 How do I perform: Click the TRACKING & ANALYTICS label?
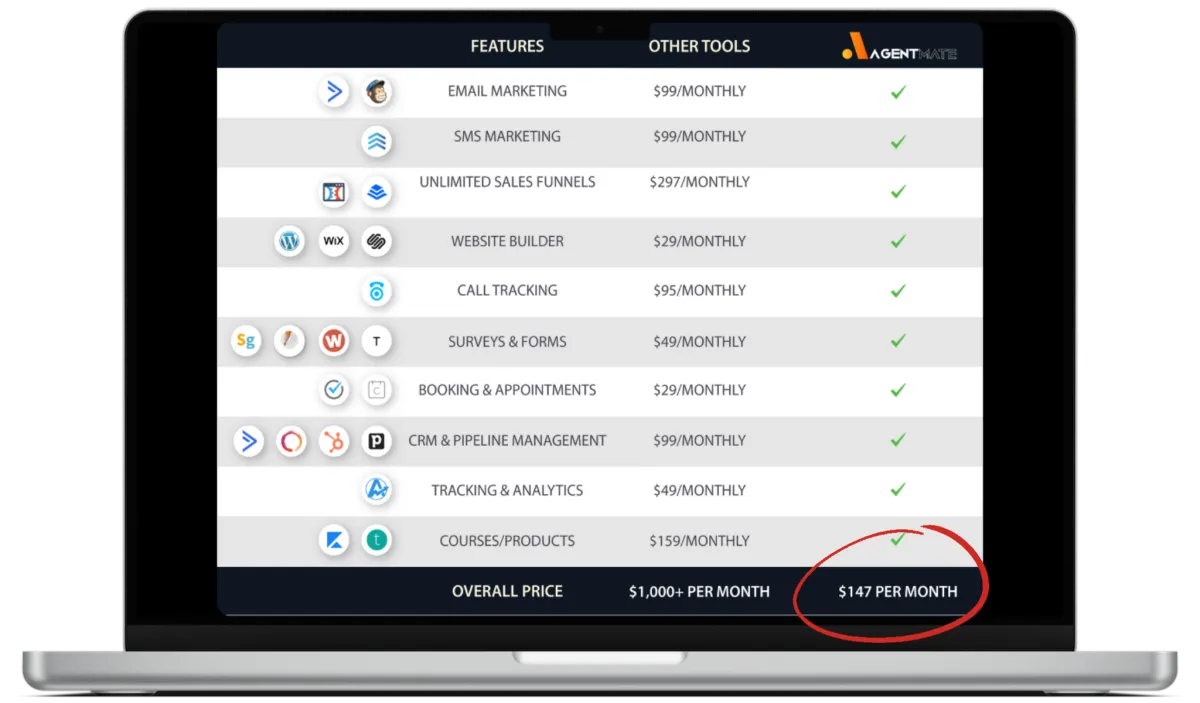click(507, 490)
